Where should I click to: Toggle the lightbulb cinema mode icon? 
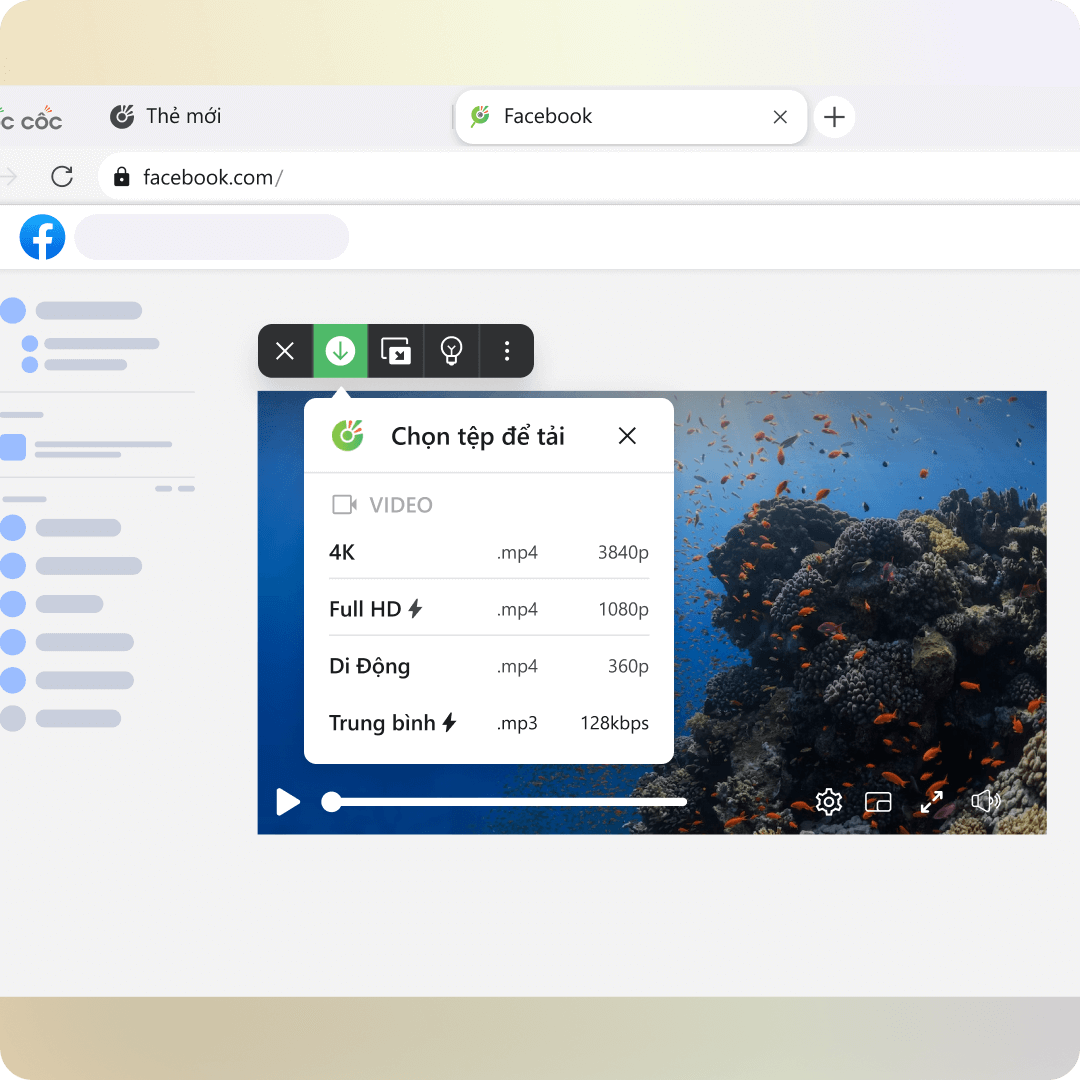[x=452, y=351]
